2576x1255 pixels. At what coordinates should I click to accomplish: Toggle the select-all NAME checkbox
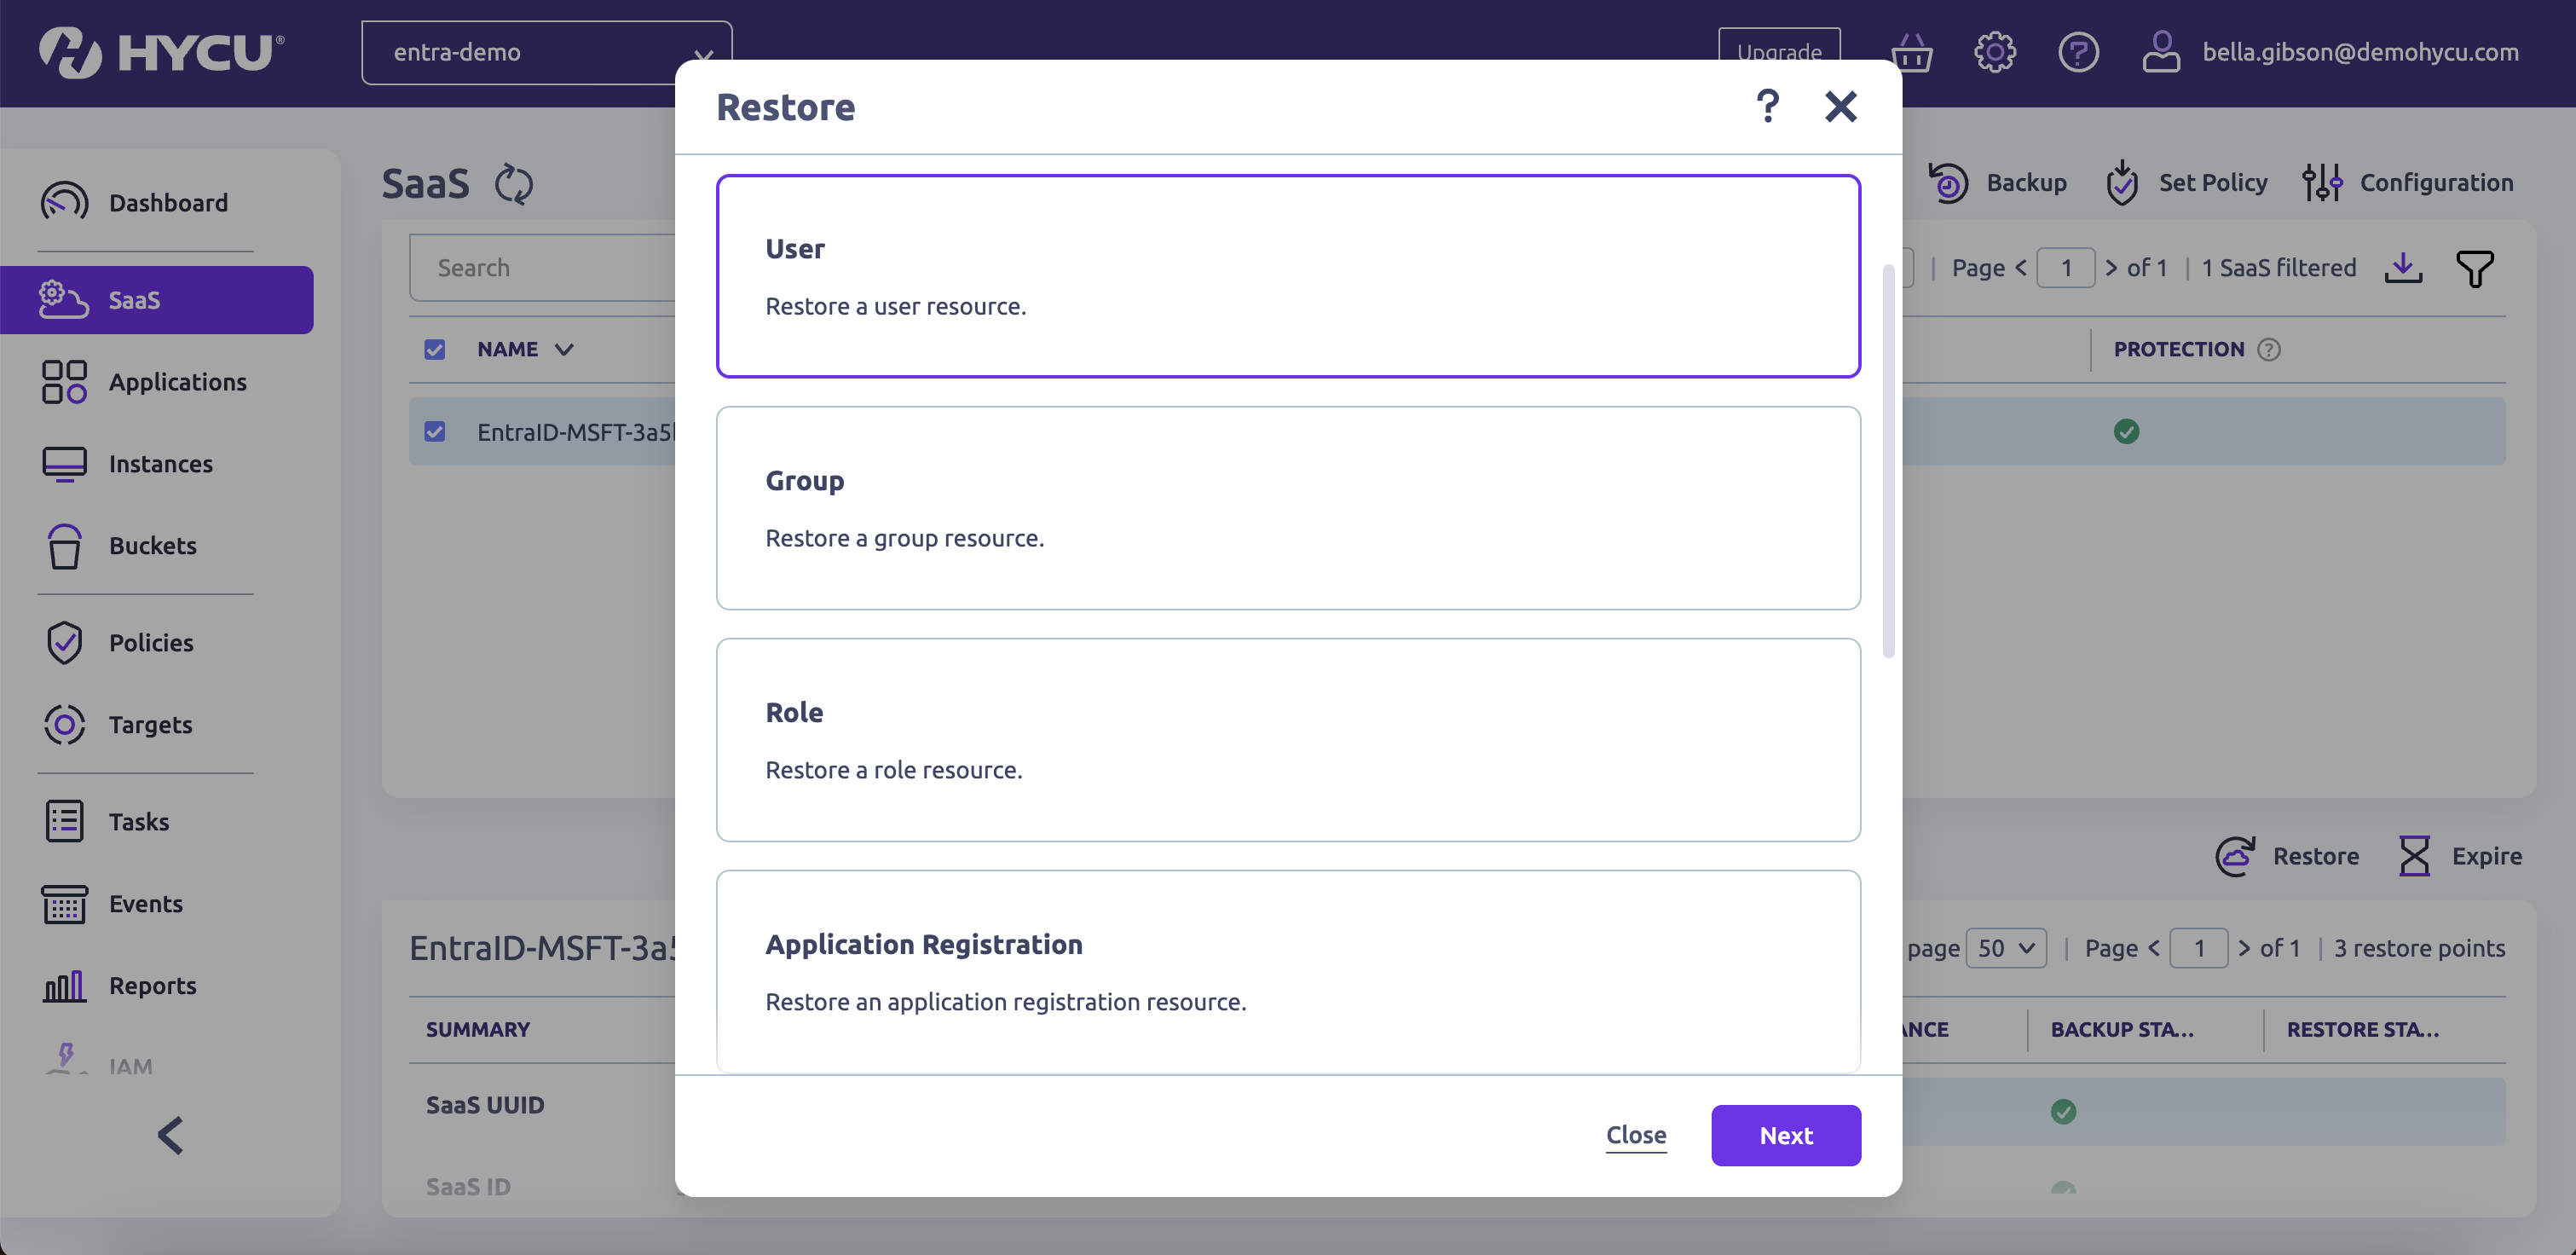tap(434, 349)
